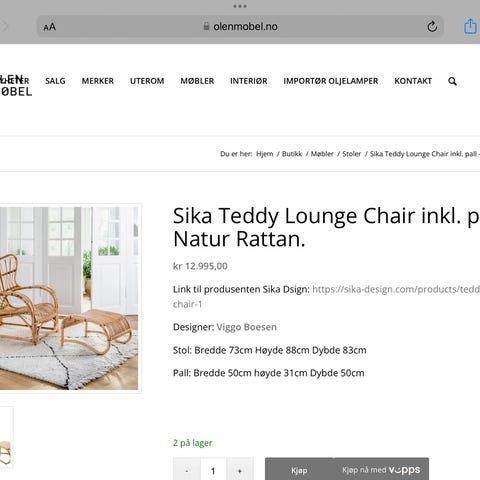Viewport: 480px width, 480px height.
Task: Increase quantity with plus button
Action: pyautogui.click(x=240, y=471)
